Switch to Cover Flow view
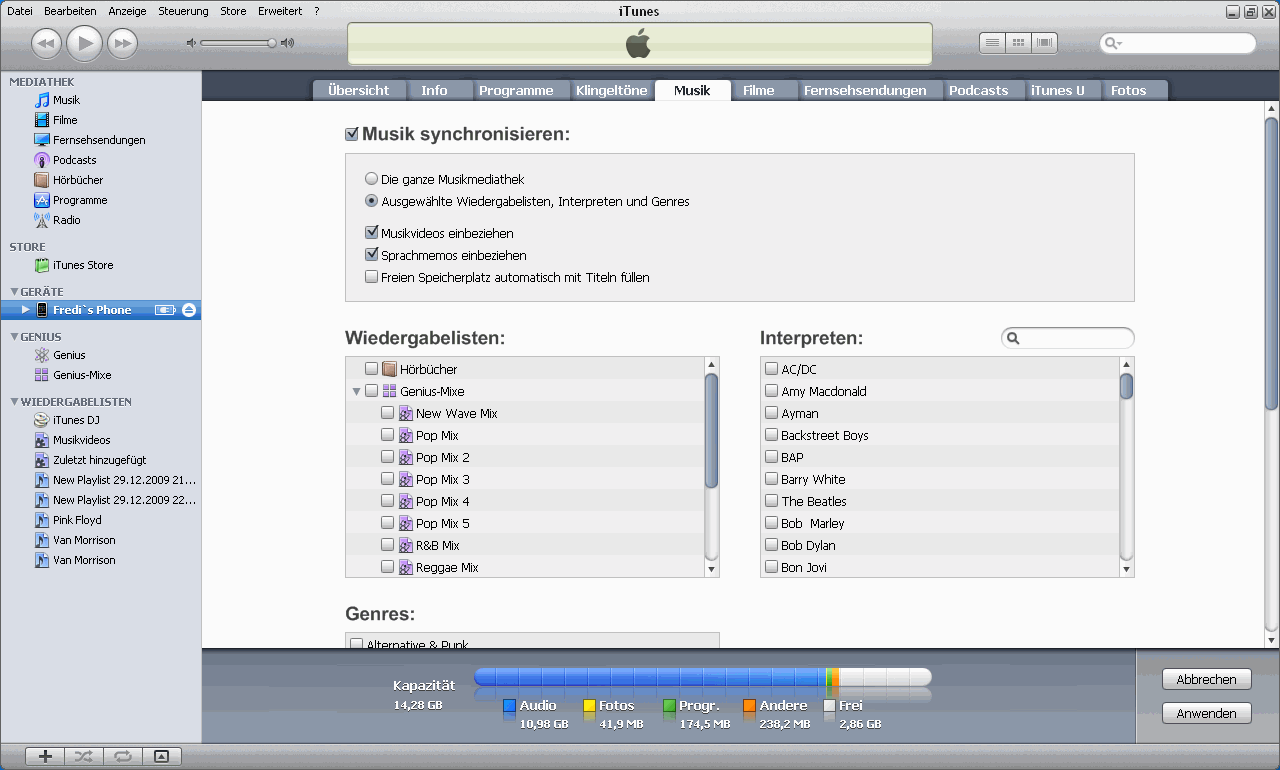This screenshot has width=1280, height=770. (x=1044, y=43)
